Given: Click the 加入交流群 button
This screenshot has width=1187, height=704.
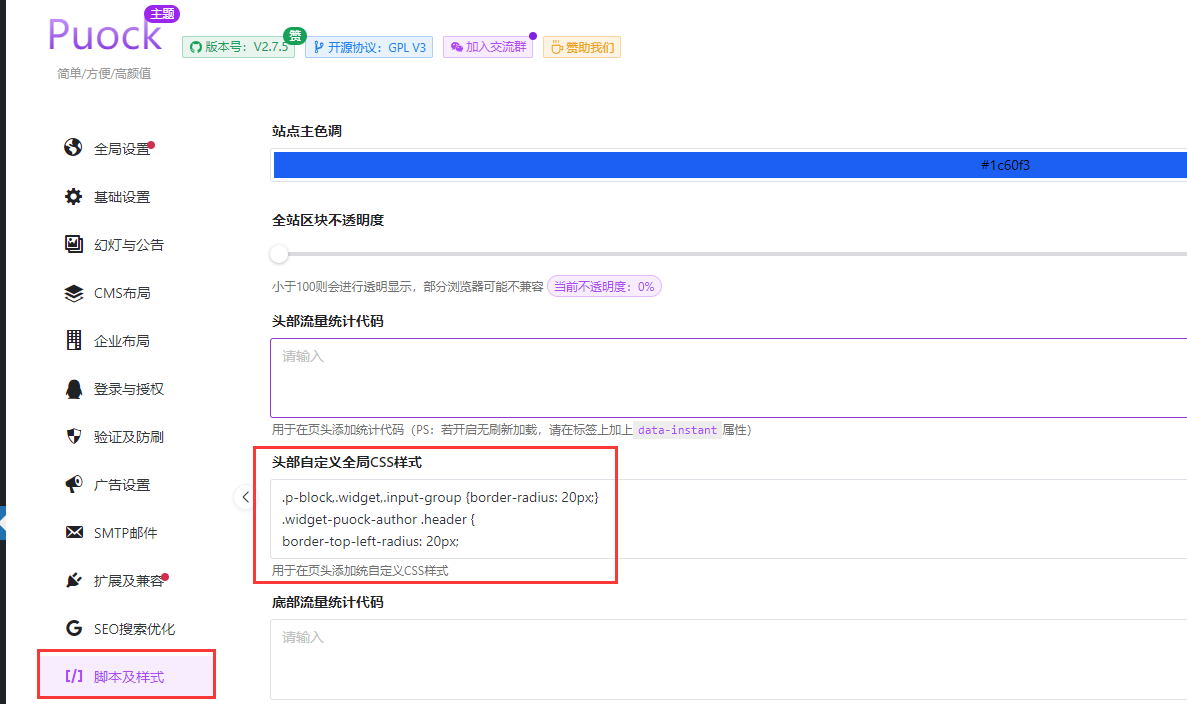Looking at the screenshot, I should click(488, 47).
